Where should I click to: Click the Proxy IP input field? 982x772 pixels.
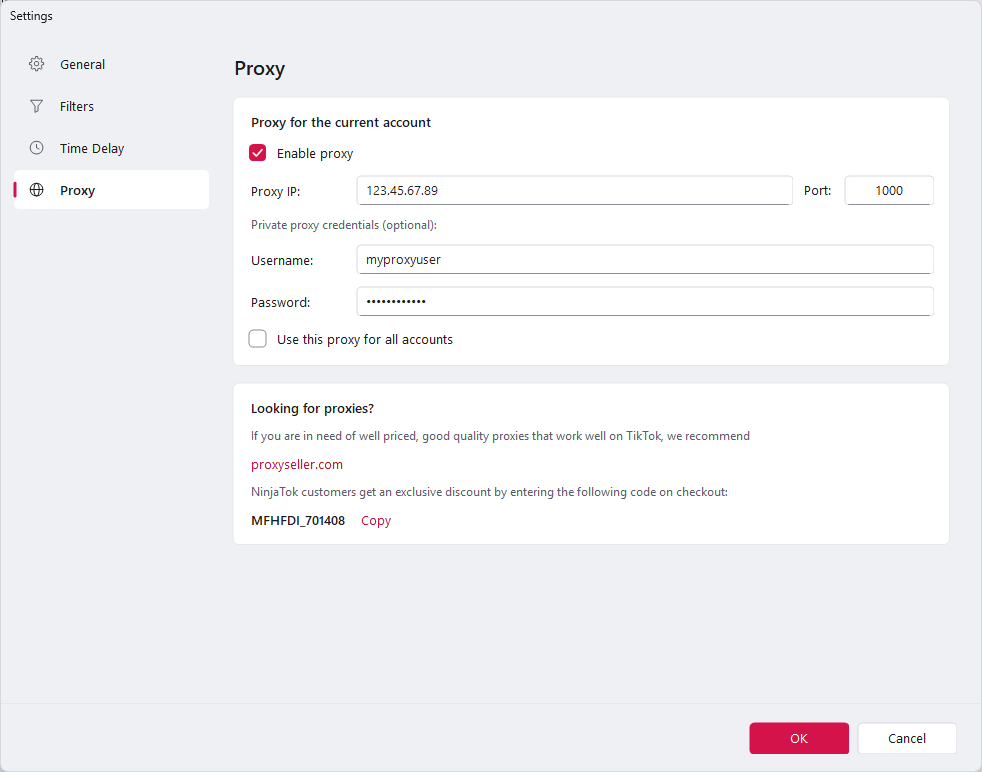(x=574, y=190)
